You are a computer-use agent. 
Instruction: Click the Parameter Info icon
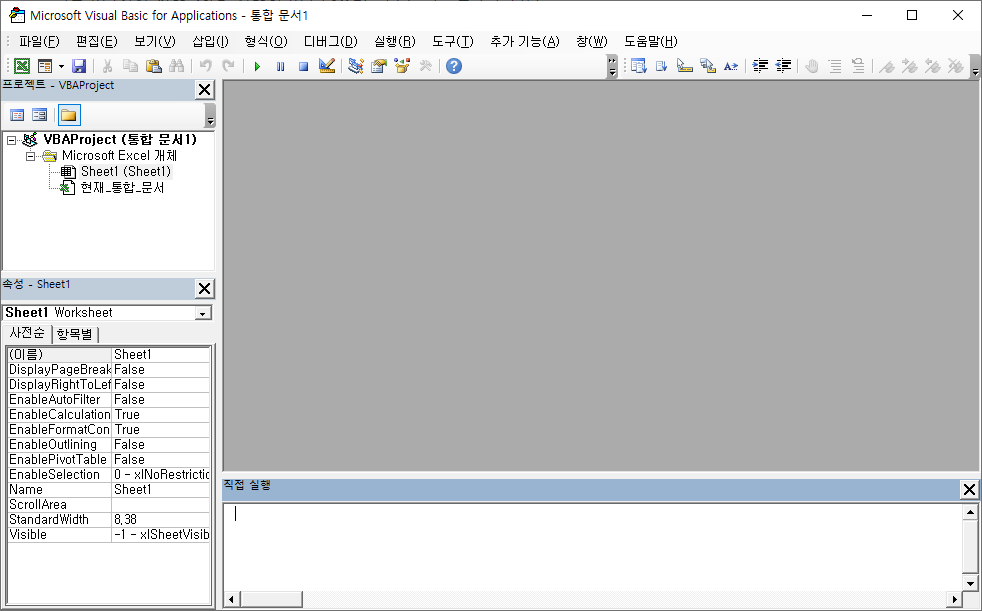point(708,66)
